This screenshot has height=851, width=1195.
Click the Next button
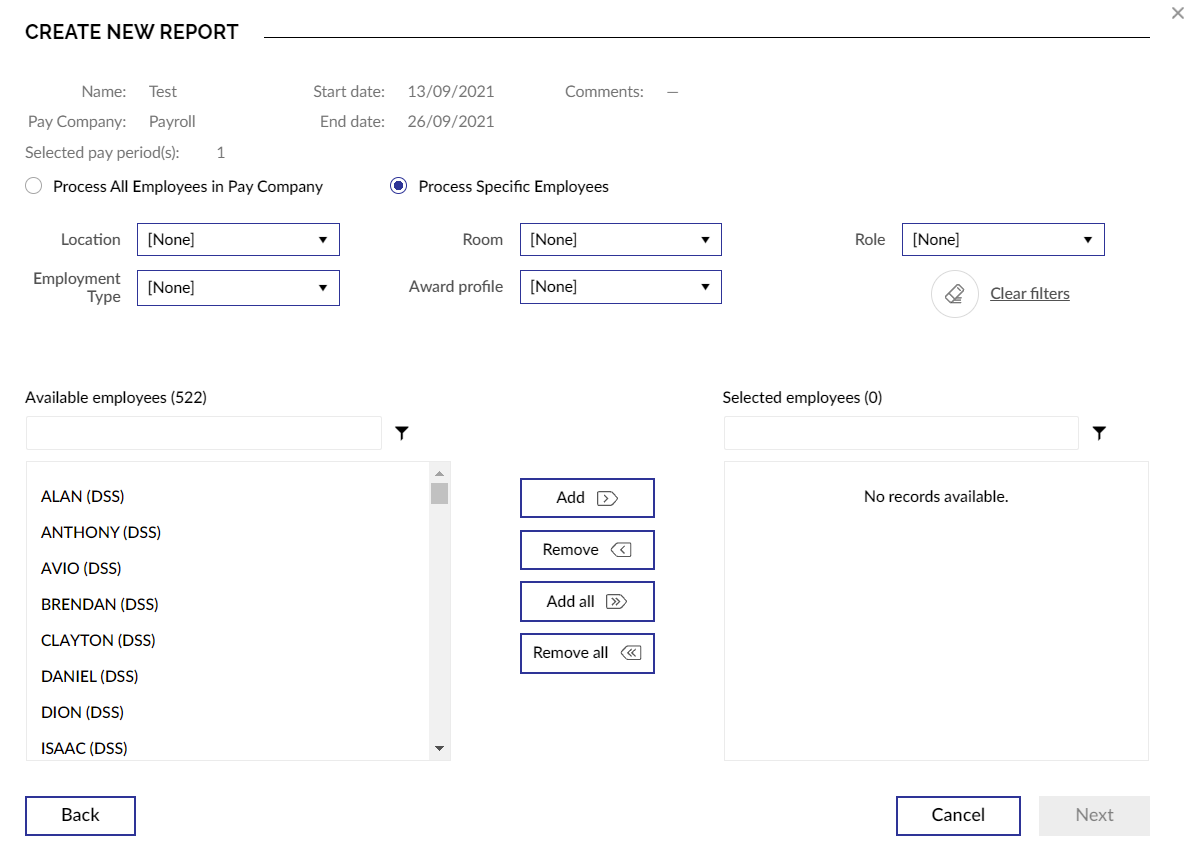tap(1094, 815)
